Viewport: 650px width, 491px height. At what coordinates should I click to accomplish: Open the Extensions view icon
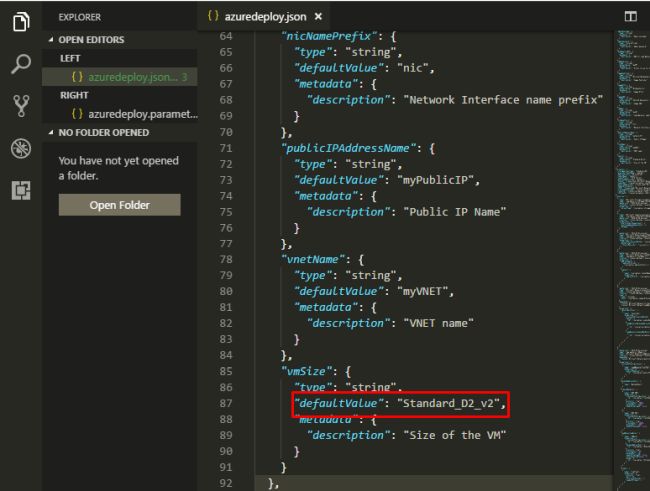click(x=21, y=190)
